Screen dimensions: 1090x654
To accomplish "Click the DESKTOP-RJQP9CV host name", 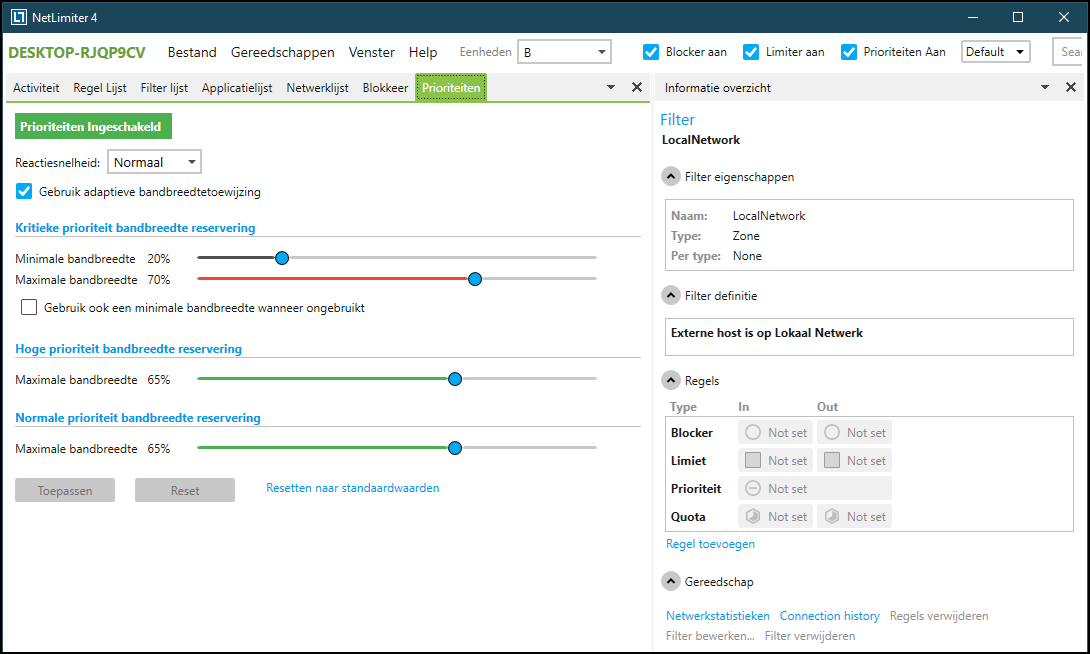I will point(76,53).
